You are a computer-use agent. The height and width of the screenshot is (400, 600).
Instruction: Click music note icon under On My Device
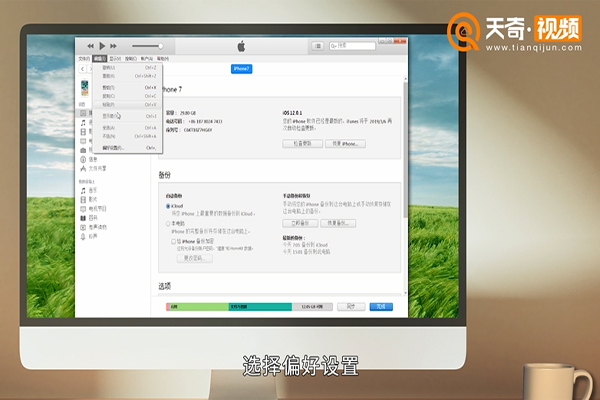(83, 190)
